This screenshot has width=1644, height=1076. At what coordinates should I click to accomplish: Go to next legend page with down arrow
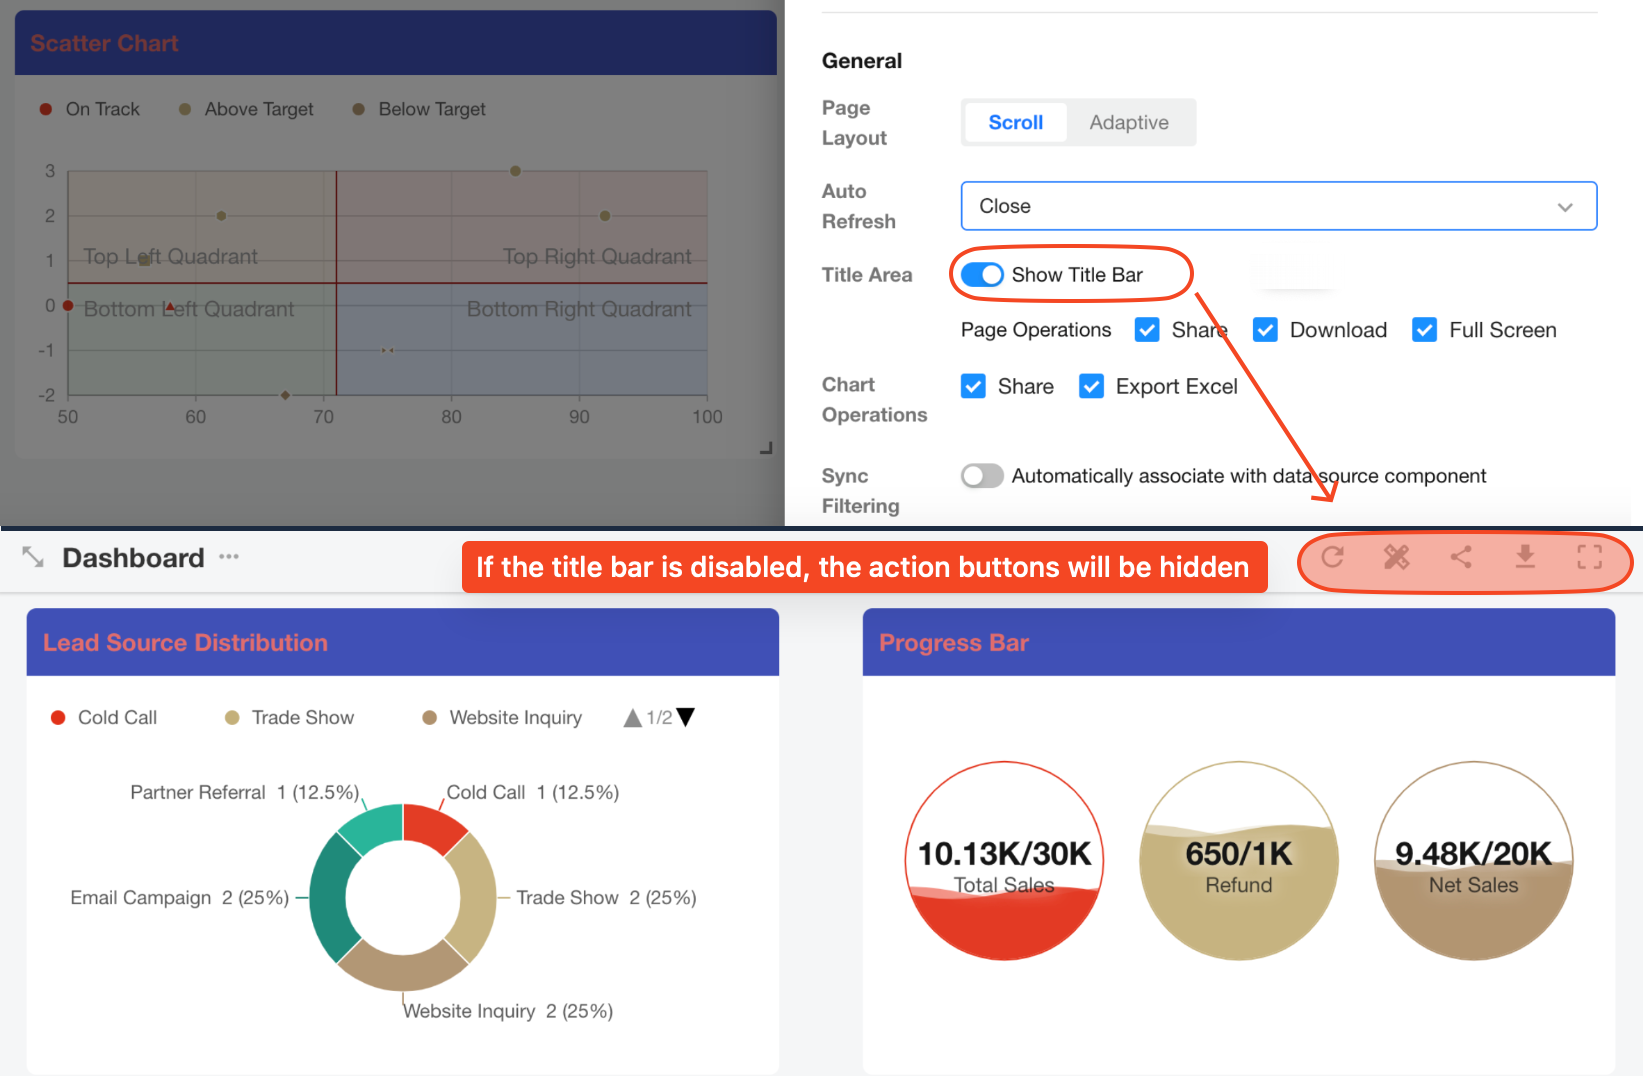click(x=686, y=717)
